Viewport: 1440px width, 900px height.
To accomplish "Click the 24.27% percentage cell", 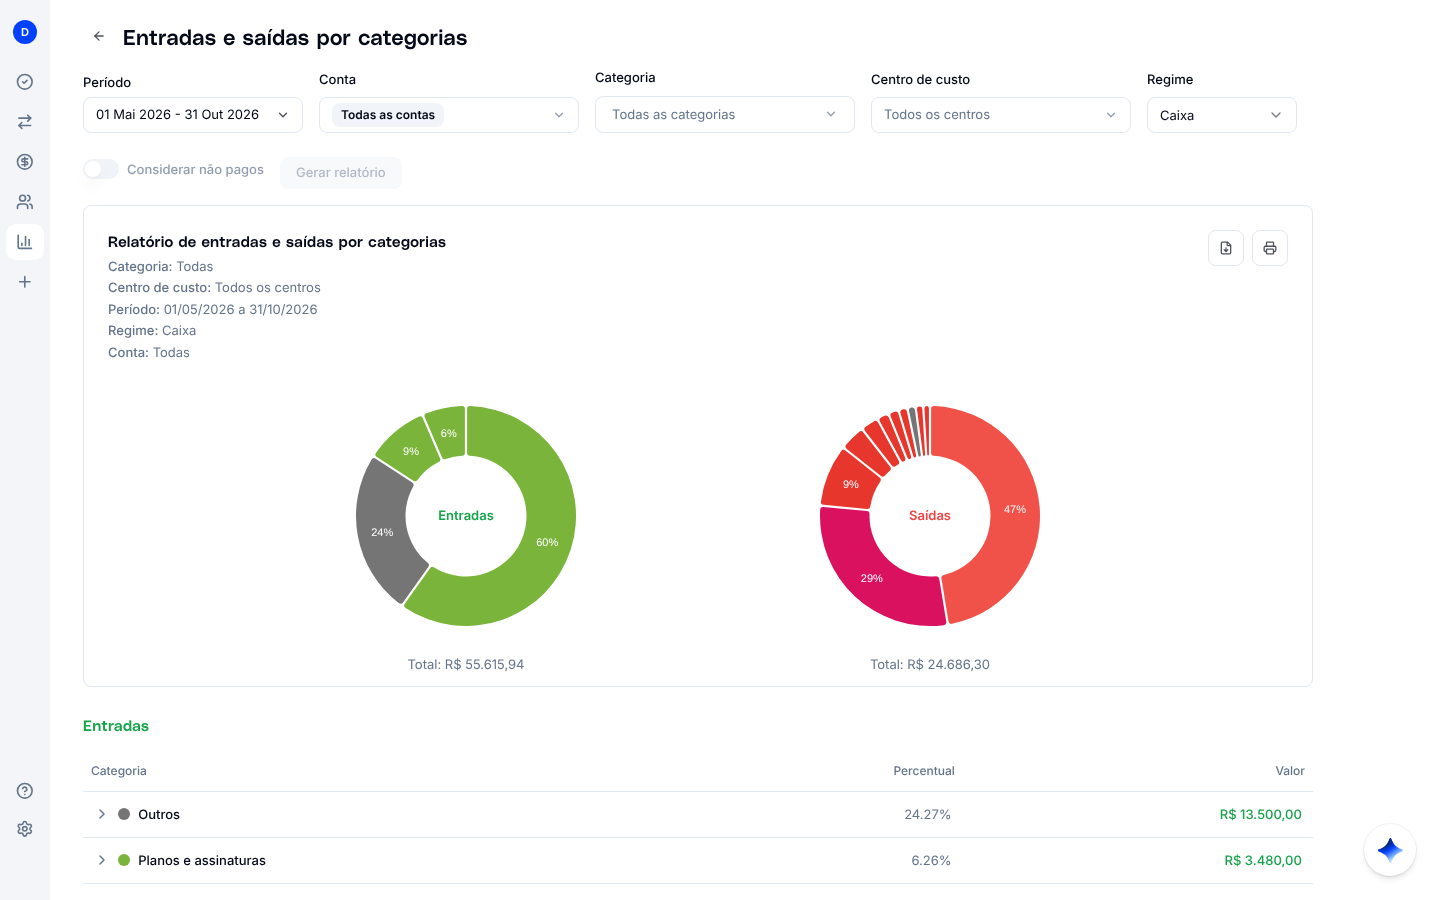I will pyautogui.click(x=928, y=814).
